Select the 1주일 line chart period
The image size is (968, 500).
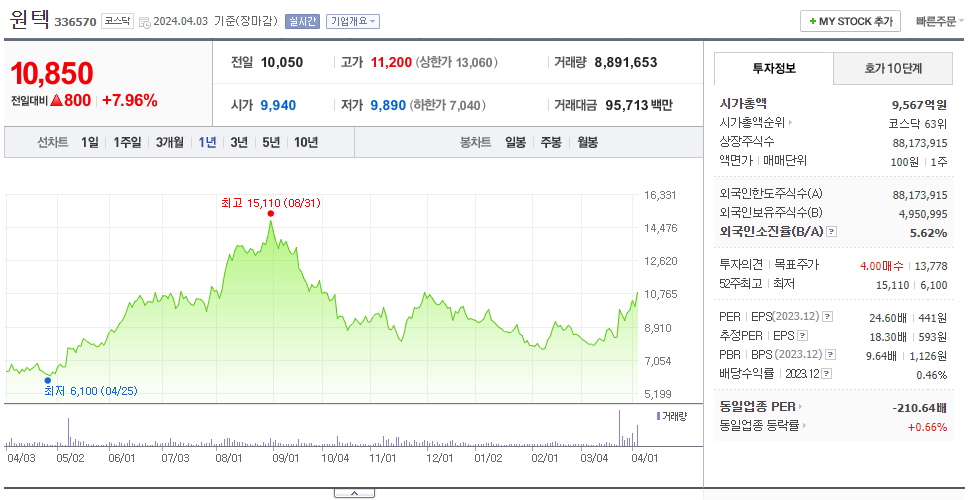click(x=127, y=143)
